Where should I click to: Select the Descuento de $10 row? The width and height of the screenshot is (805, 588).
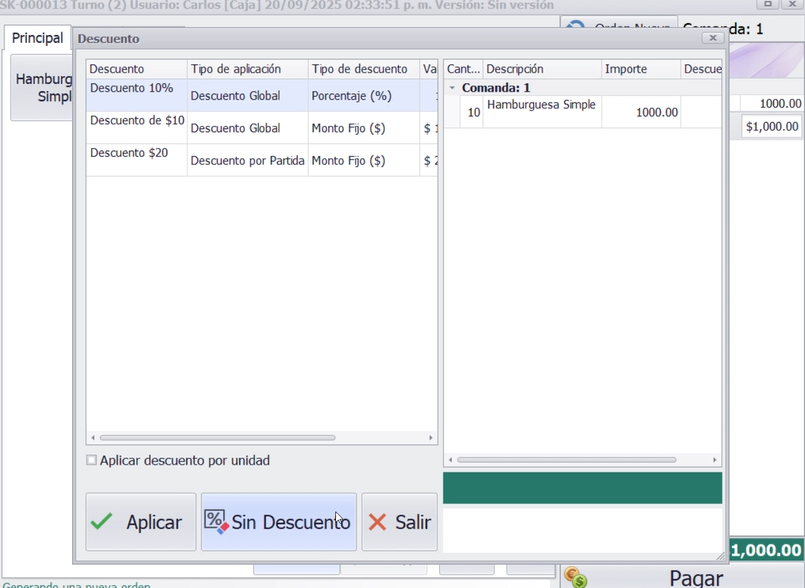pyautogui.click(x=137, y=127)
